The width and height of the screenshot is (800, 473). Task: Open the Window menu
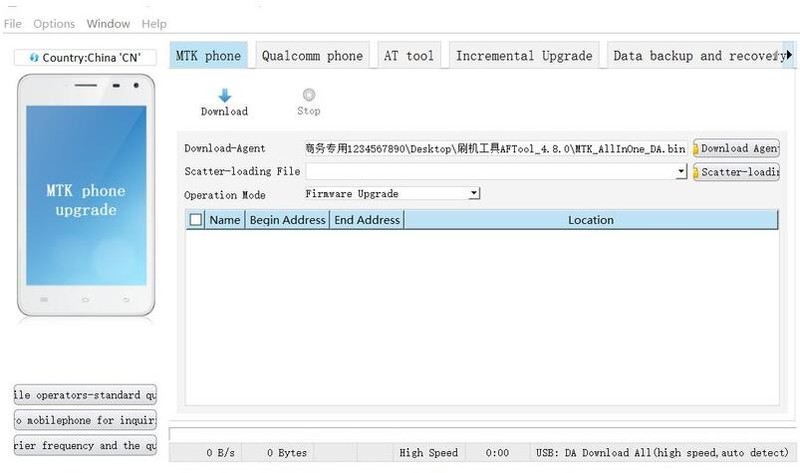pyautogui.click(x=108, y=24)
